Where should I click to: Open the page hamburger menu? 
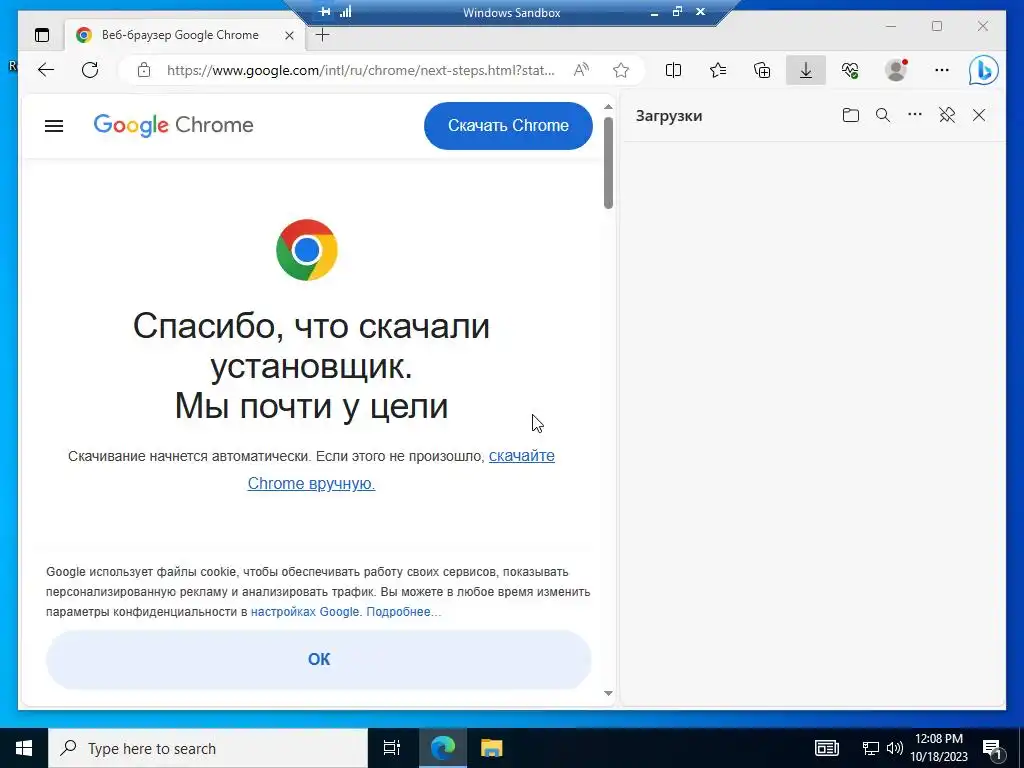click(x=54, y=125)
